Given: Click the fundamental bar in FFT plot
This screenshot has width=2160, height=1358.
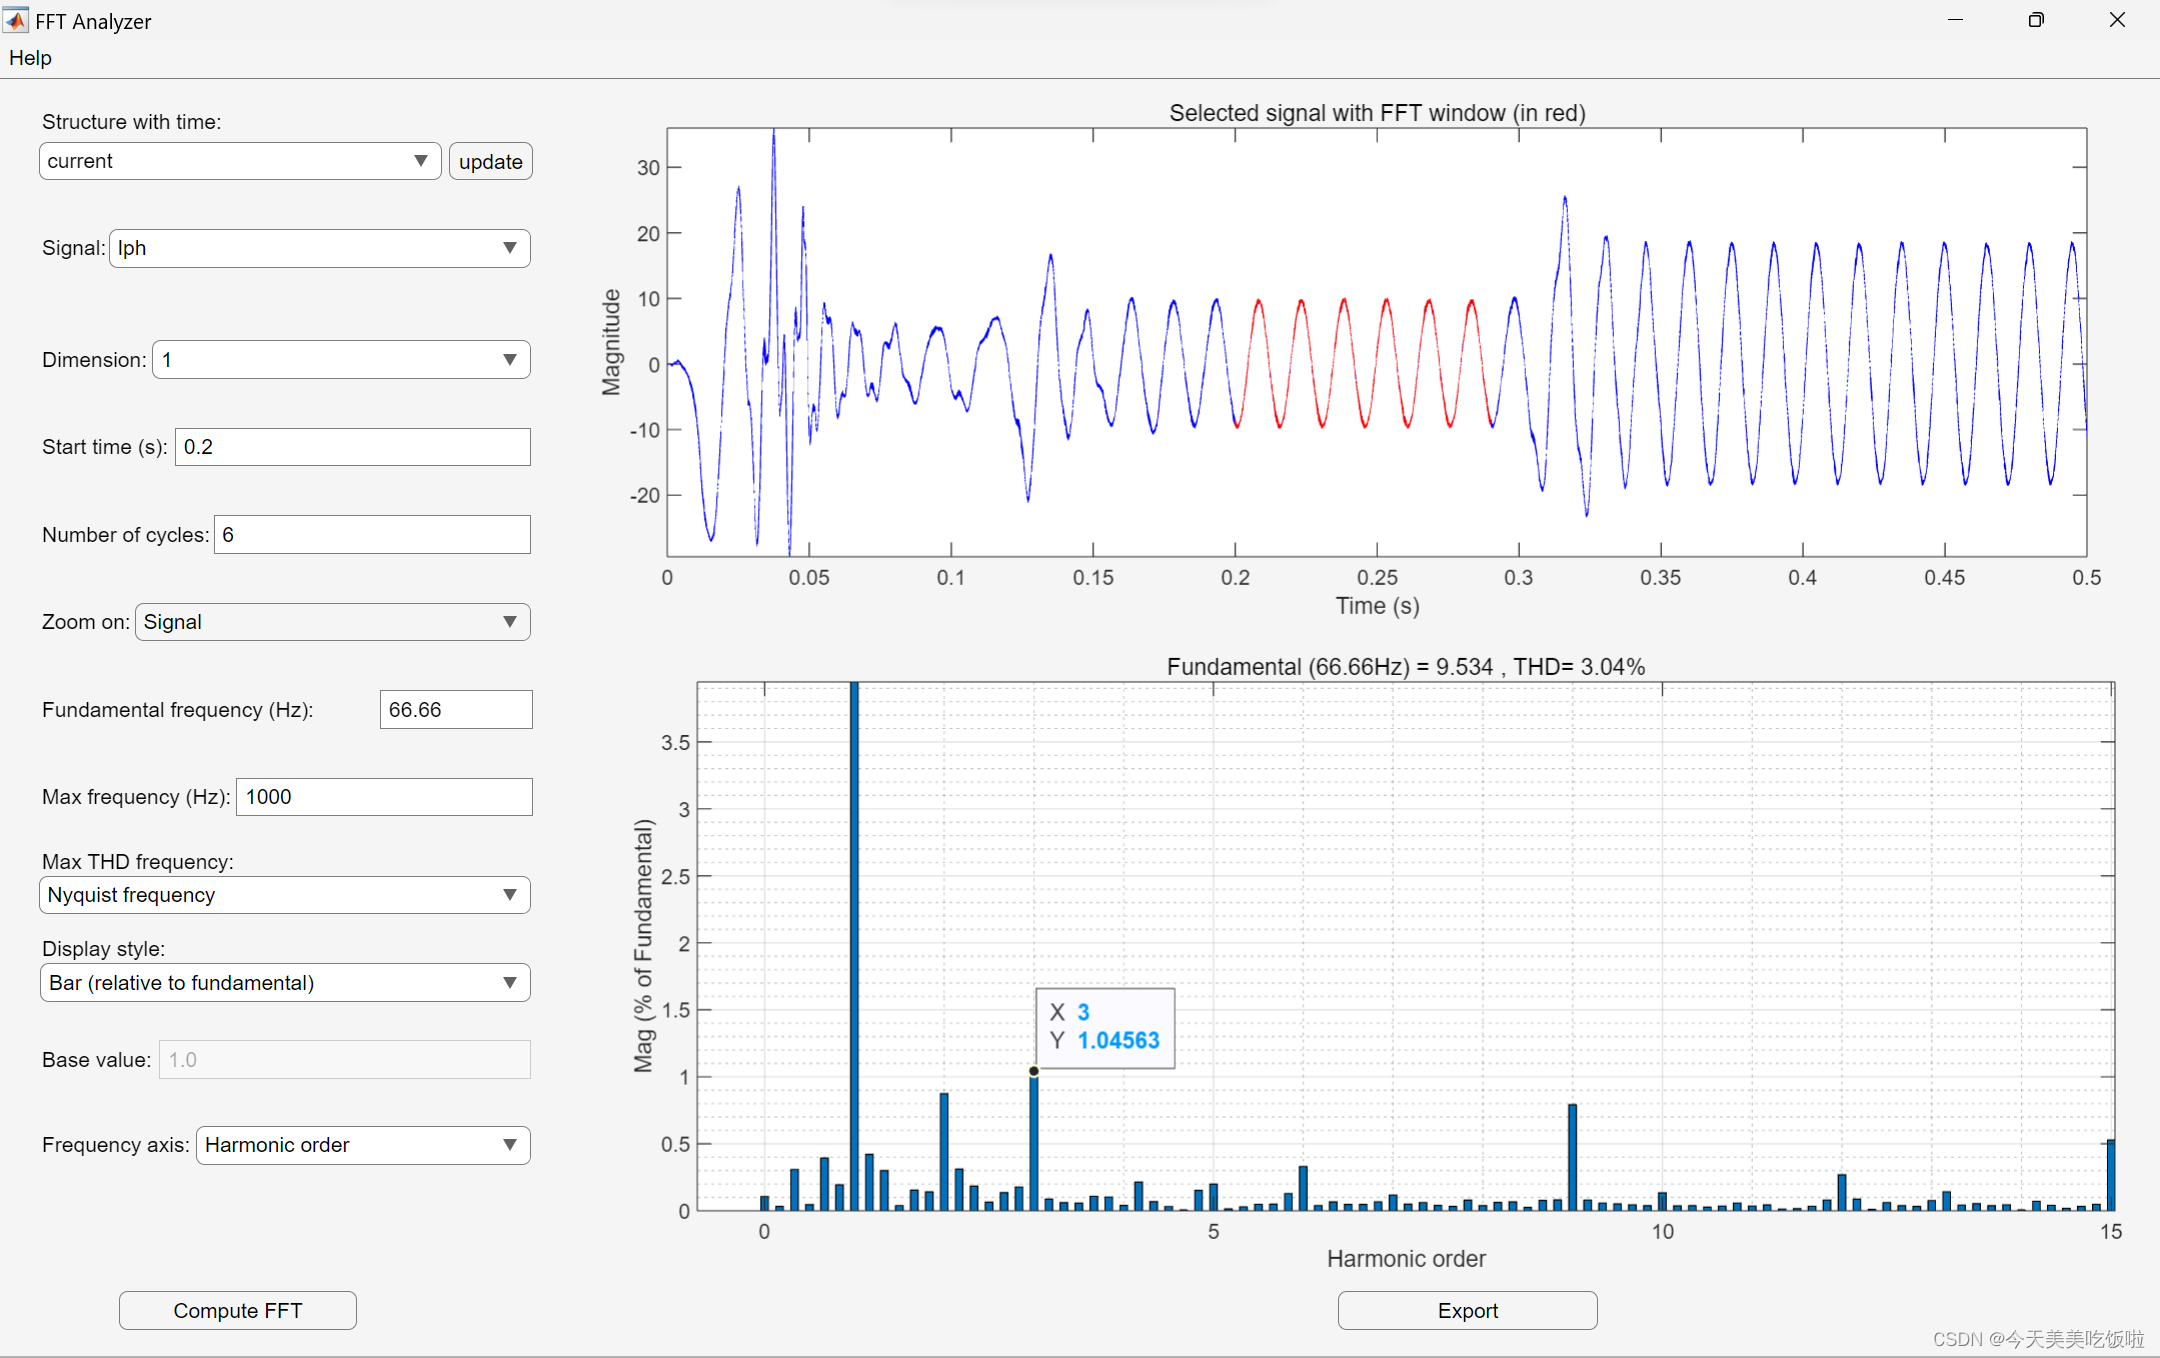Looking at the screenshot, I should (x=854, y=945).
